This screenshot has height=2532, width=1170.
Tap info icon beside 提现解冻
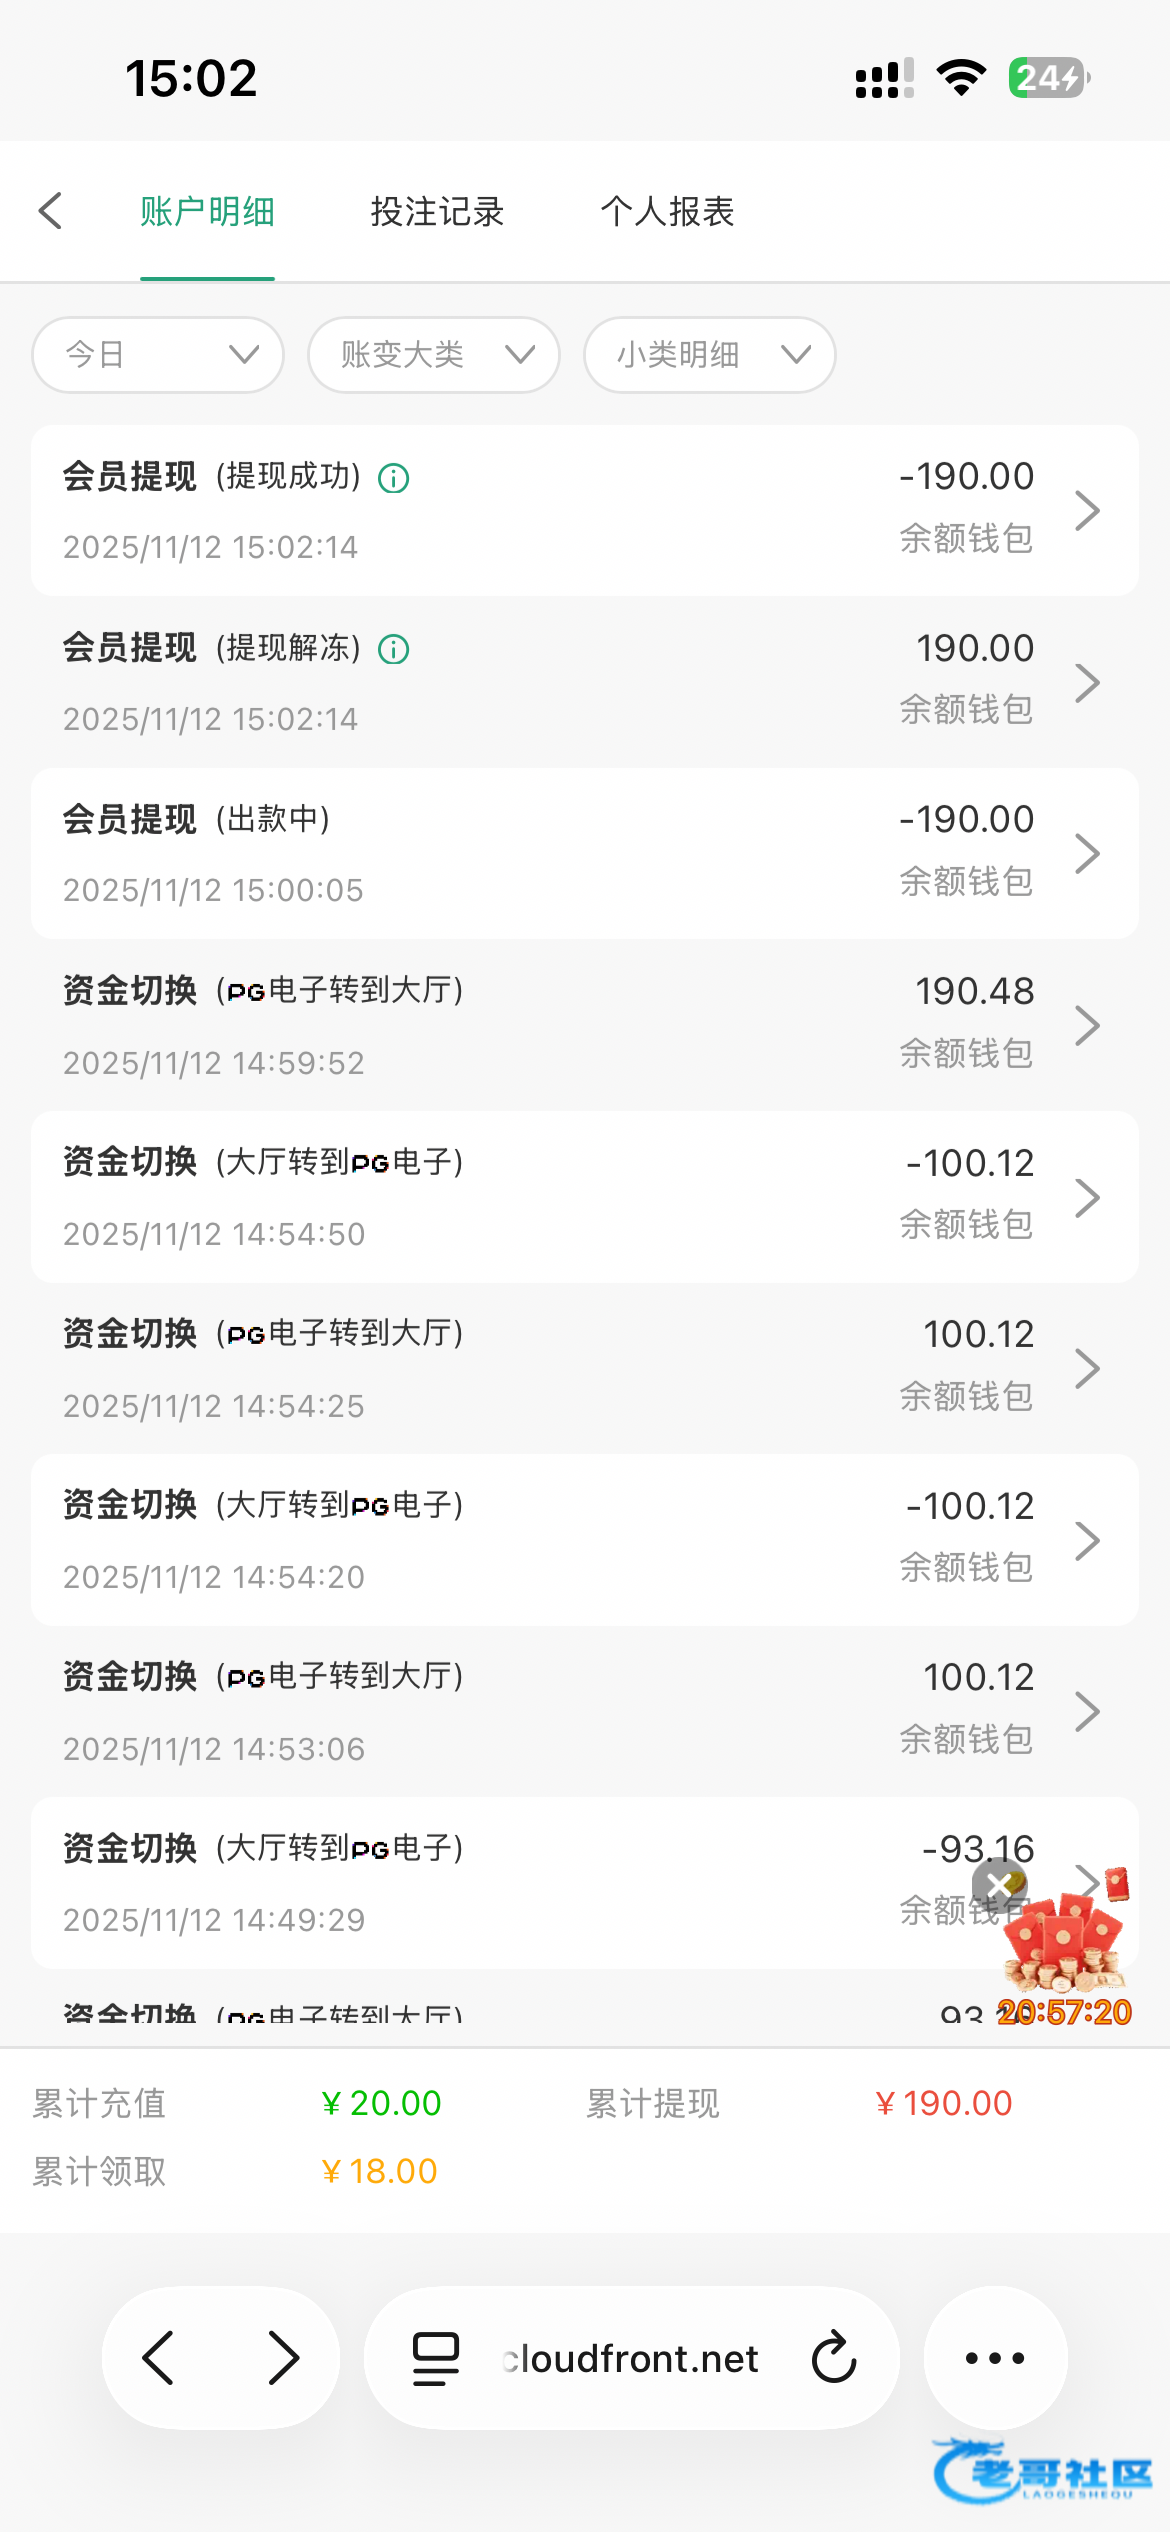(394, 650)
